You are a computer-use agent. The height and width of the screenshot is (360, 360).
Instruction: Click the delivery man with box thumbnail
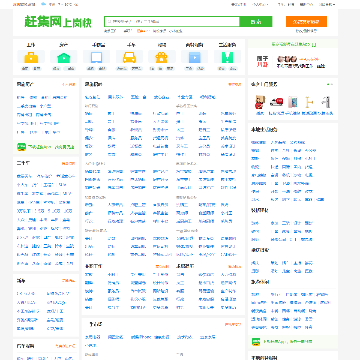pyautogui.click(x=259, y=102)
